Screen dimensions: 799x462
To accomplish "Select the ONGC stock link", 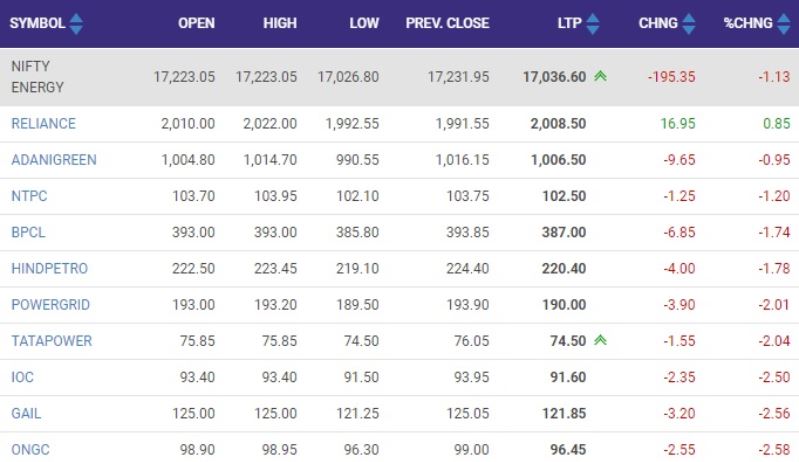I will 30,449.
